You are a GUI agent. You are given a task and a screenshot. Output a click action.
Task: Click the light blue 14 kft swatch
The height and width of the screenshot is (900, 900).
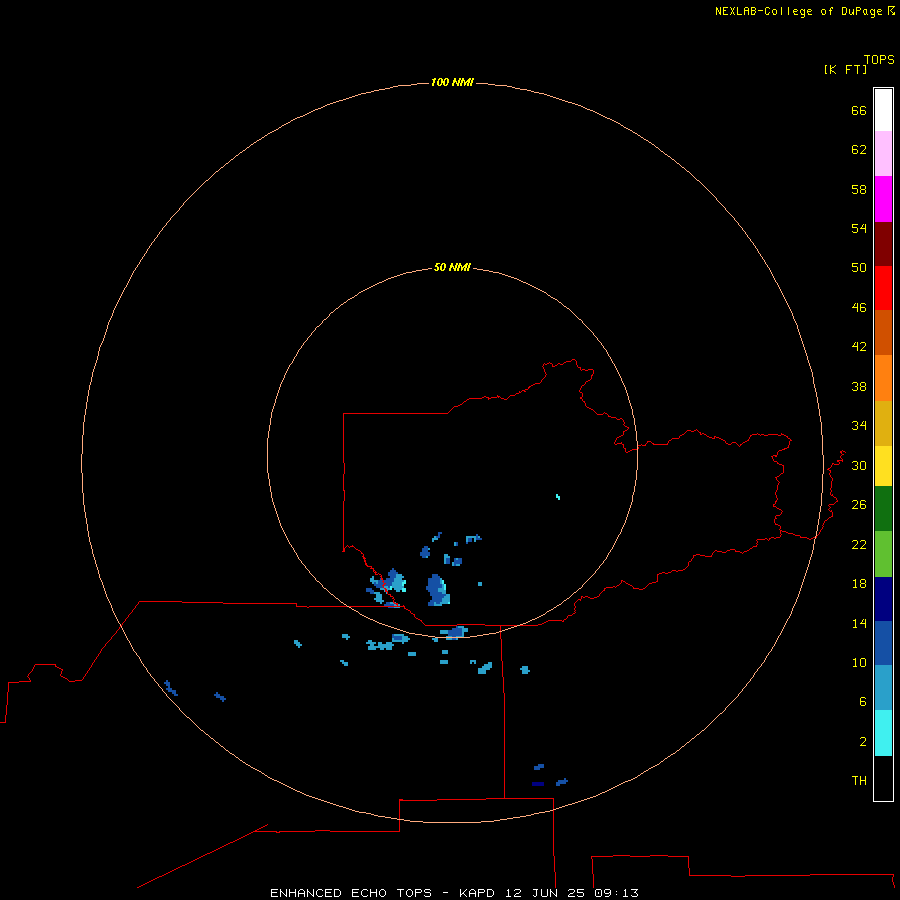click(x=883, y=688)
